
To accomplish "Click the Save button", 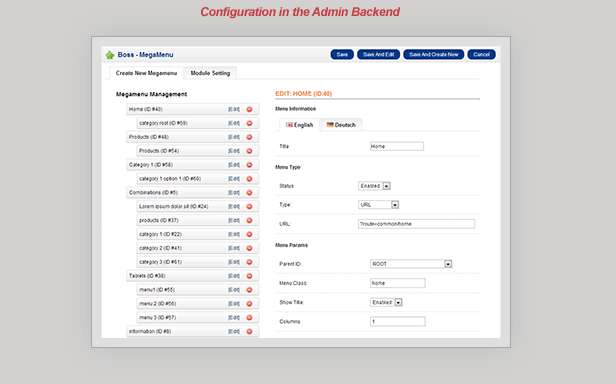I will click(x=342, y=55).
